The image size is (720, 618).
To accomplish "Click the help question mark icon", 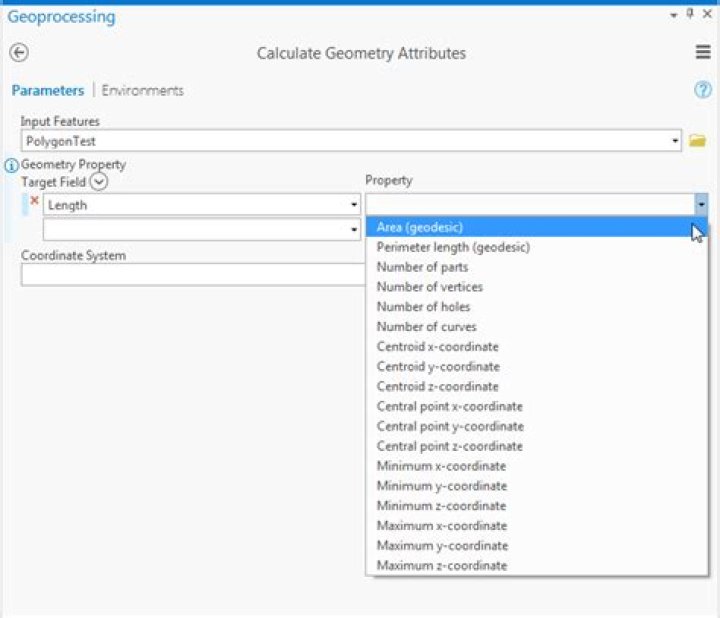I will (x=702, y=90).
